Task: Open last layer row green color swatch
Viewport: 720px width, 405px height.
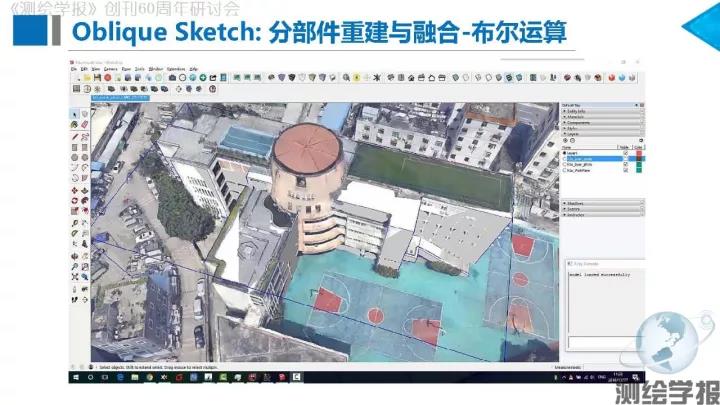Action: pyautogui.click(x=638, y=170)
